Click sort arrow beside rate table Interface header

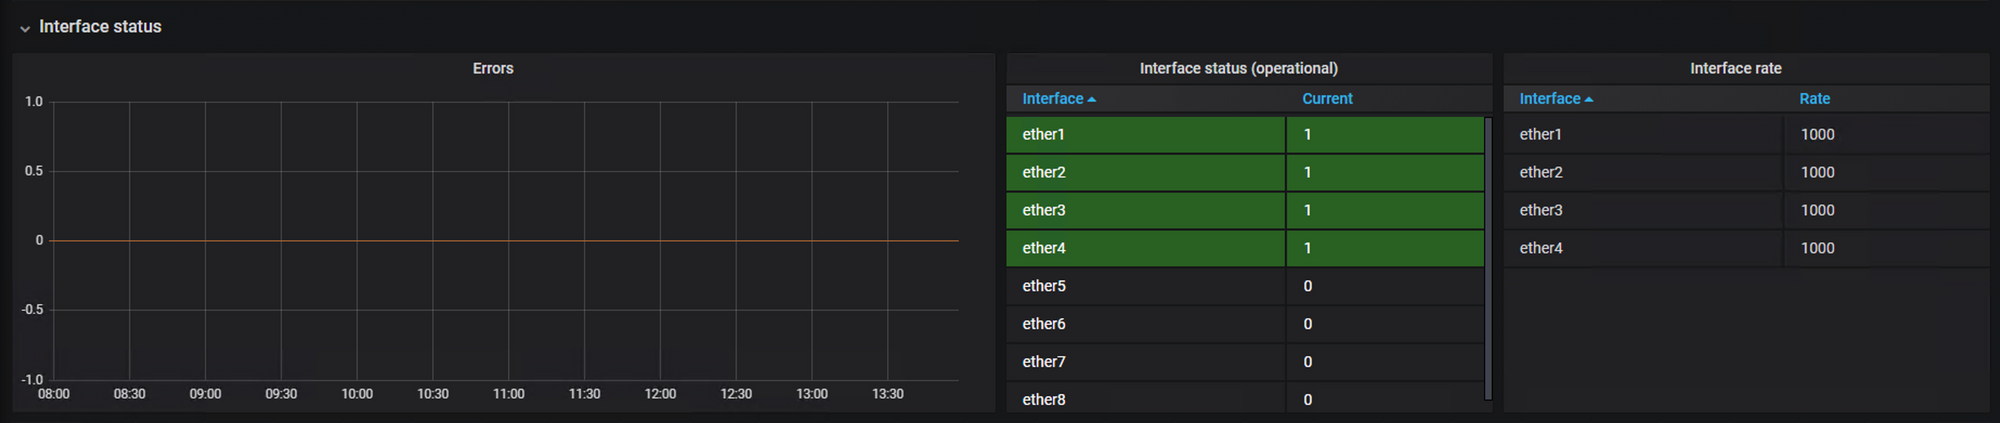tap(1589, 100)
